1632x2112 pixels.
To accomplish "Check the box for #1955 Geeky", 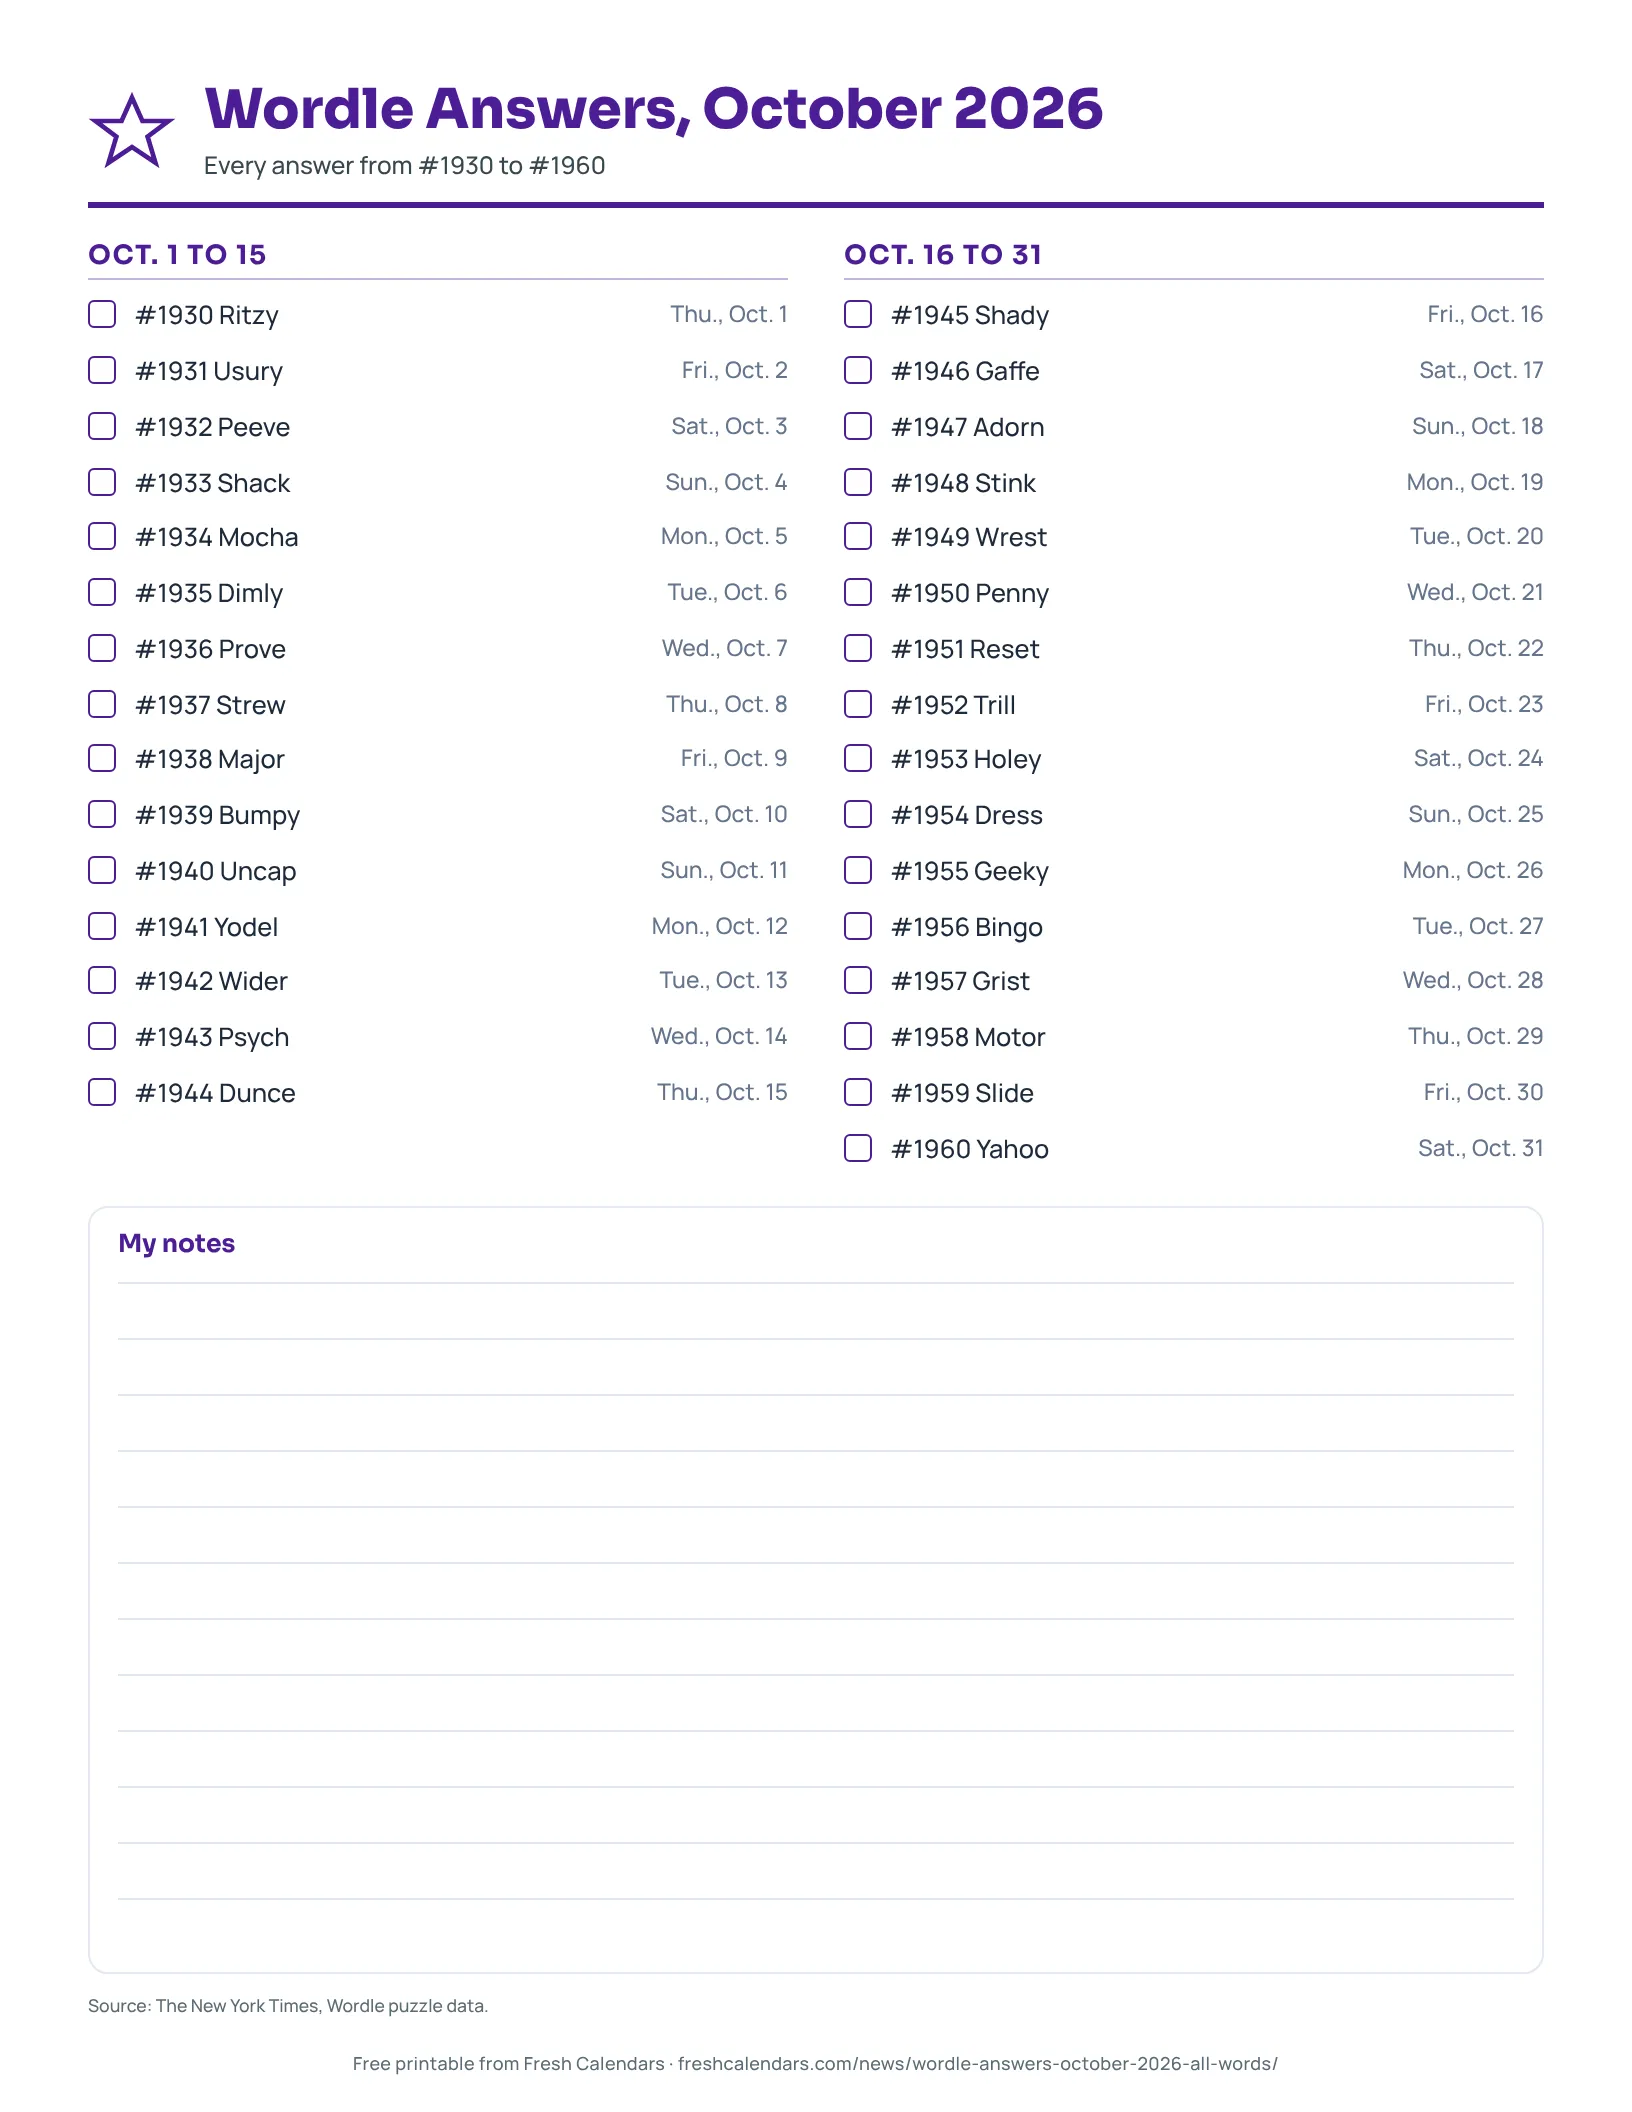I will [858, 870].
